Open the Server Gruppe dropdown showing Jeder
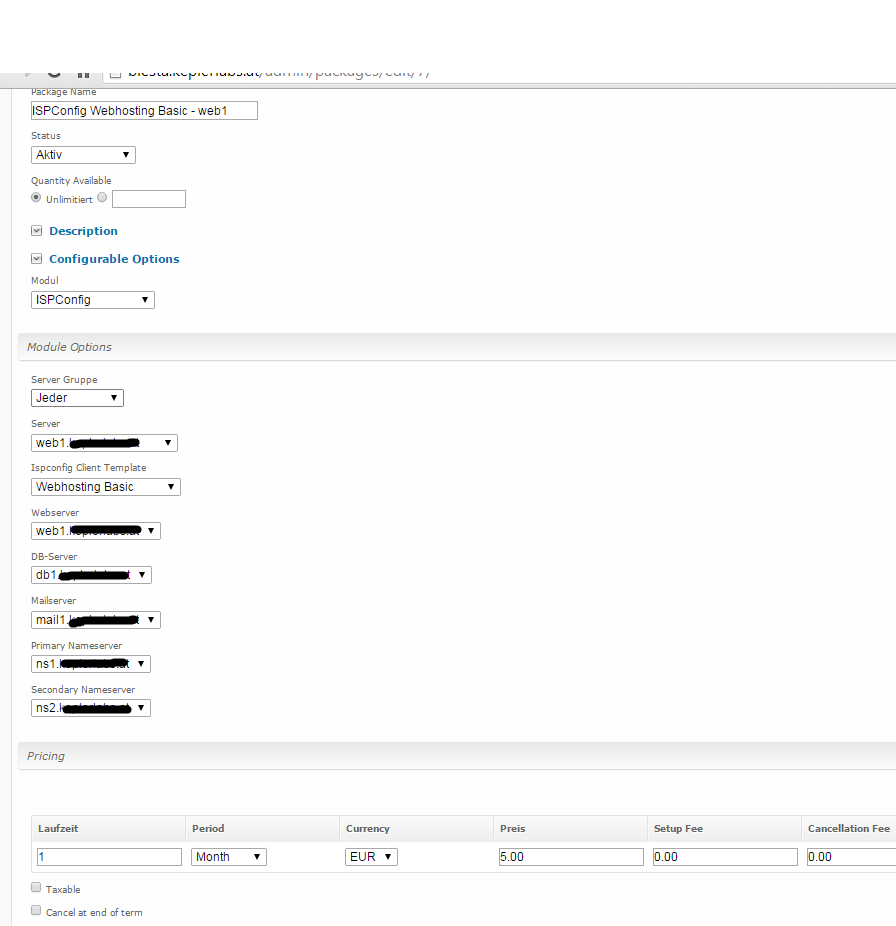The height and width of the screenshot is (926, 896). click(x=77, y=398)
